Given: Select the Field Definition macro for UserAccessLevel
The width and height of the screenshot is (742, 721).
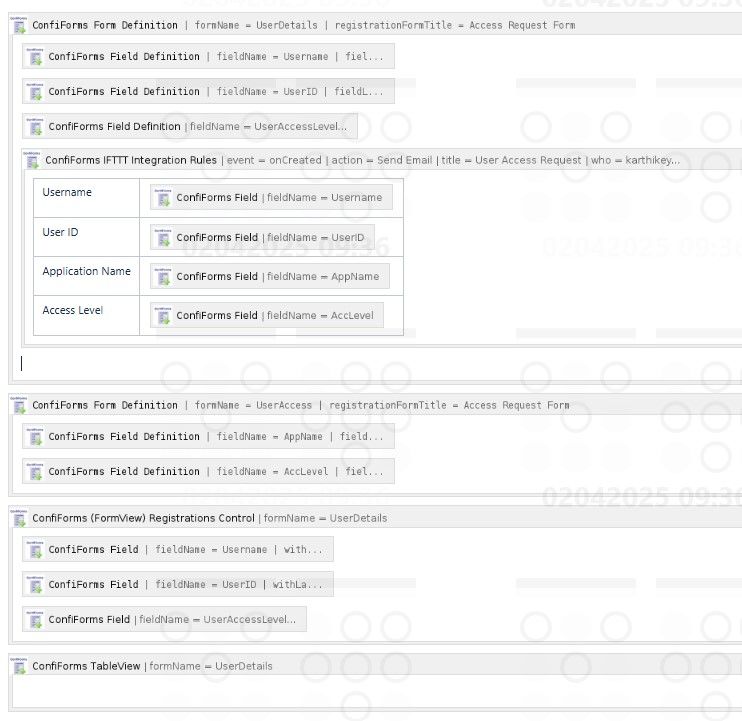Looking at the screenshot, I should 190,126.
